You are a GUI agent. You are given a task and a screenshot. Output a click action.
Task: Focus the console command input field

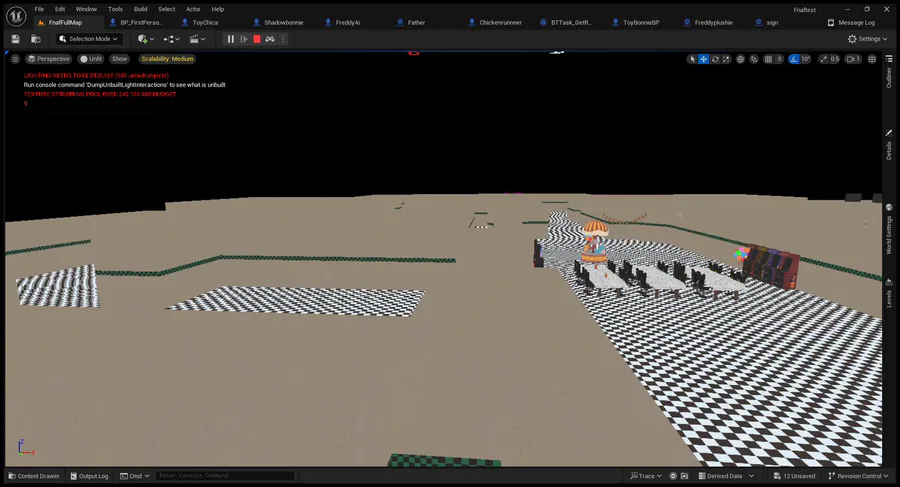225,476
